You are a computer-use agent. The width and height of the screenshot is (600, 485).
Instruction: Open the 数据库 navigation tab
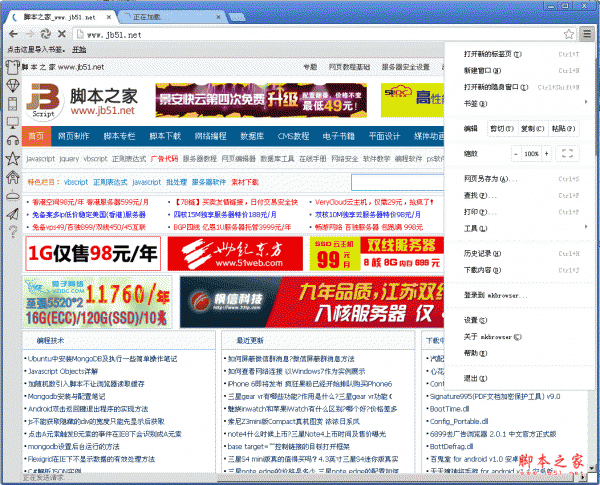click(x=252, y=136)
